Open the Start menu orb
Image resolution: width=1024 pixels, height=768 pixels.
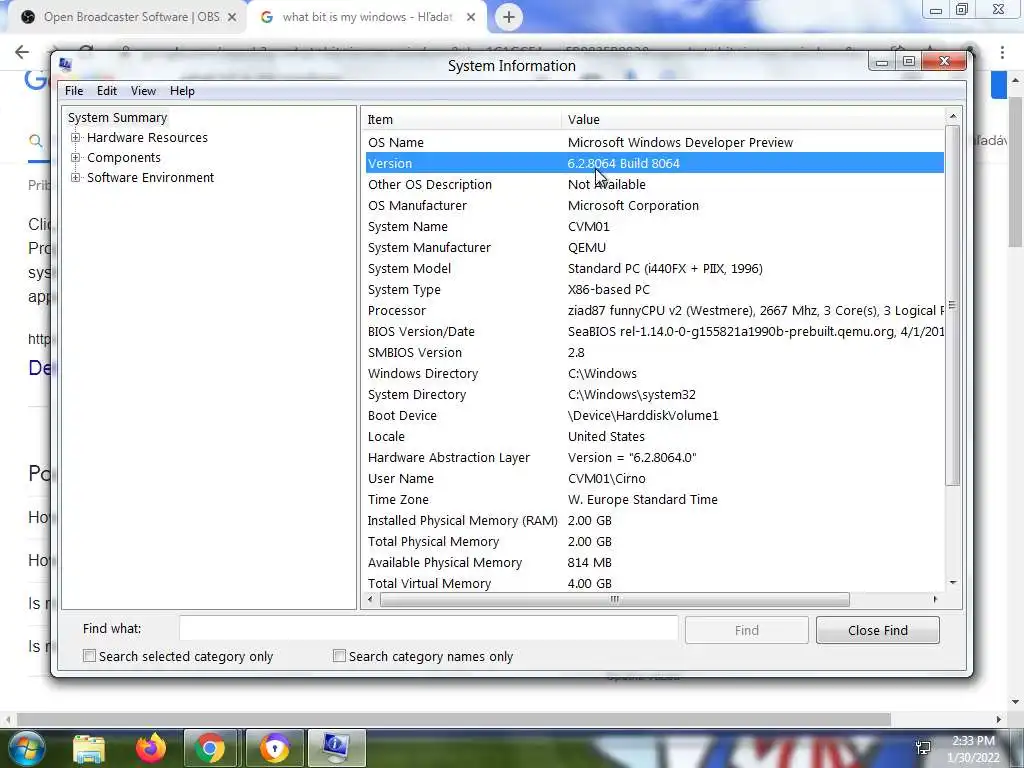(25, 748)
